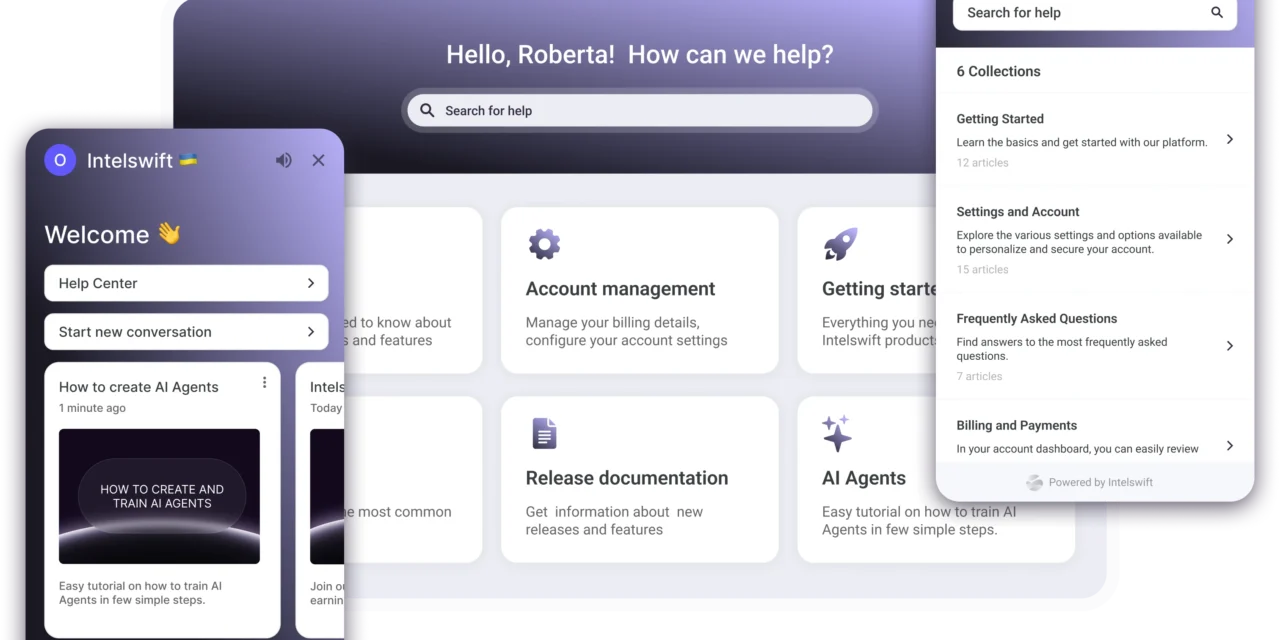Mute the widget sound via speaker icon

pyautogui.click(x=284, y=160)
